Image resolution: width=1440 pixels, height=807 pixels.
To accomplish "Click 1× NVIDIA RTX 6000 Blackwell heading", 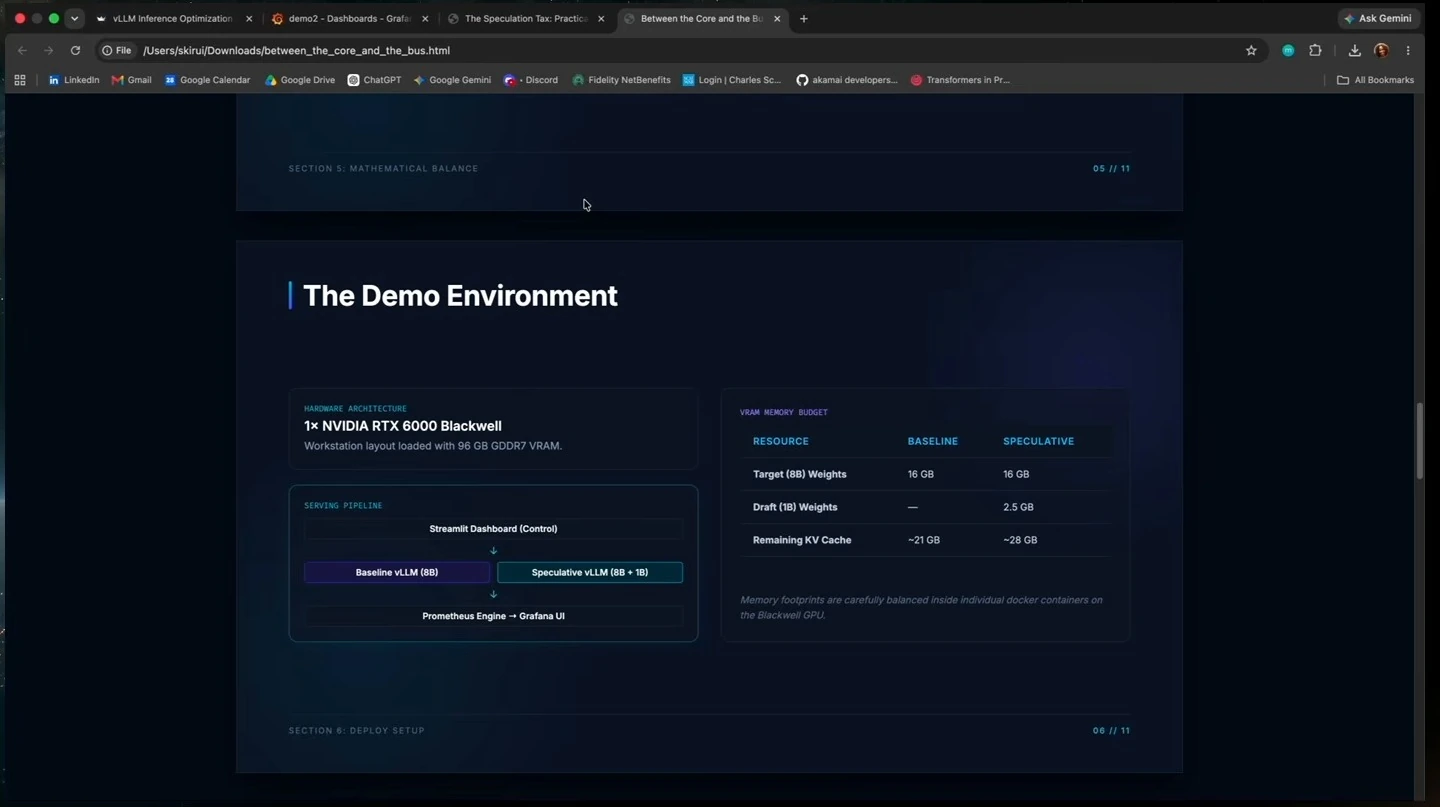I will [403, 426].
